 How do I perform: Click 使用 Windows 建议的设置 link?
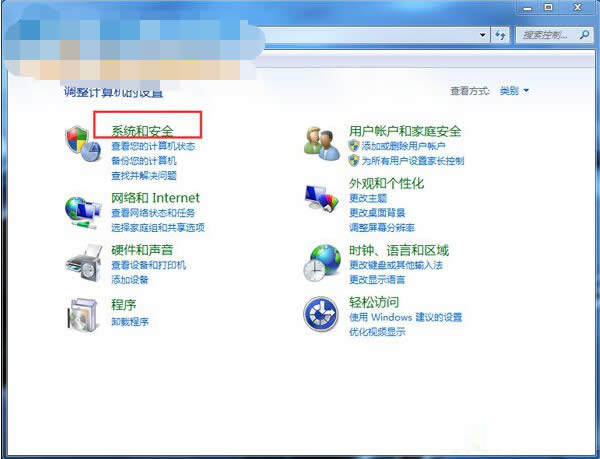406,317
